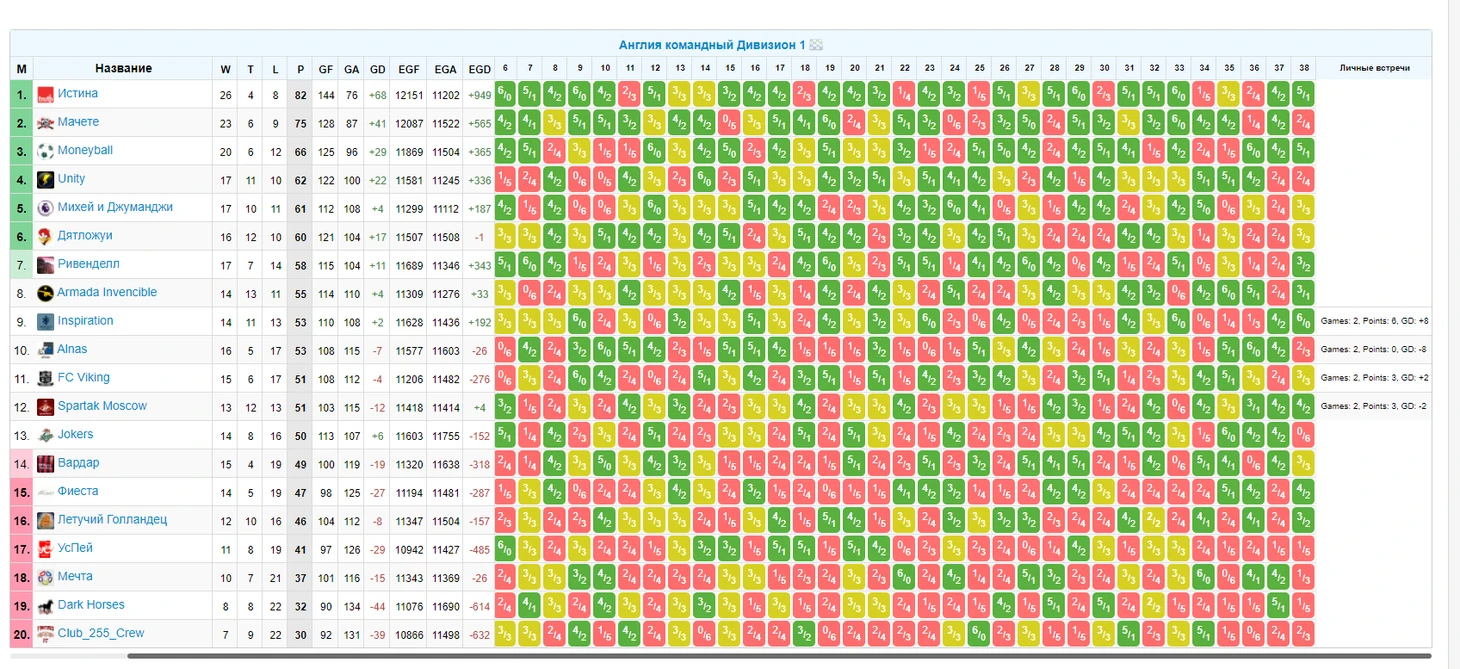The width and height of the screenshot is (1460, 669).
Task: Click Inspiration's head-to-head text Points: 6
Action: coord(1376,322)
